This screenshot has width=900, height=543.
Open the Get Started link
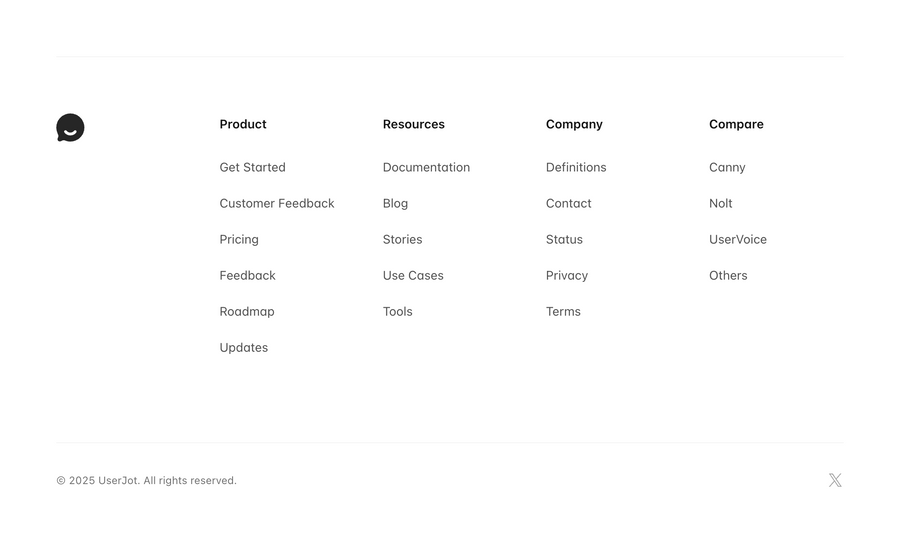coord(252,167)
